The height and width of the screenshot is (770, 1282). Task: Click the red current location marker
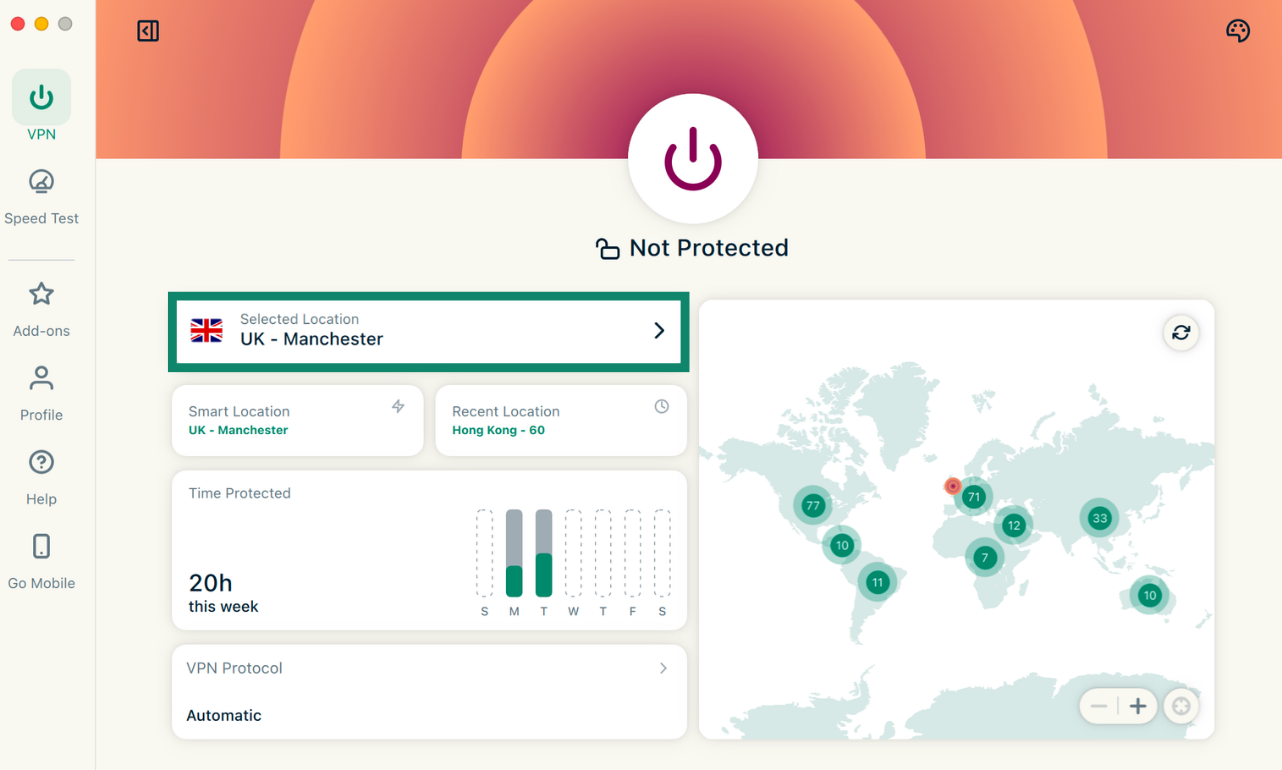click(953, 487)
